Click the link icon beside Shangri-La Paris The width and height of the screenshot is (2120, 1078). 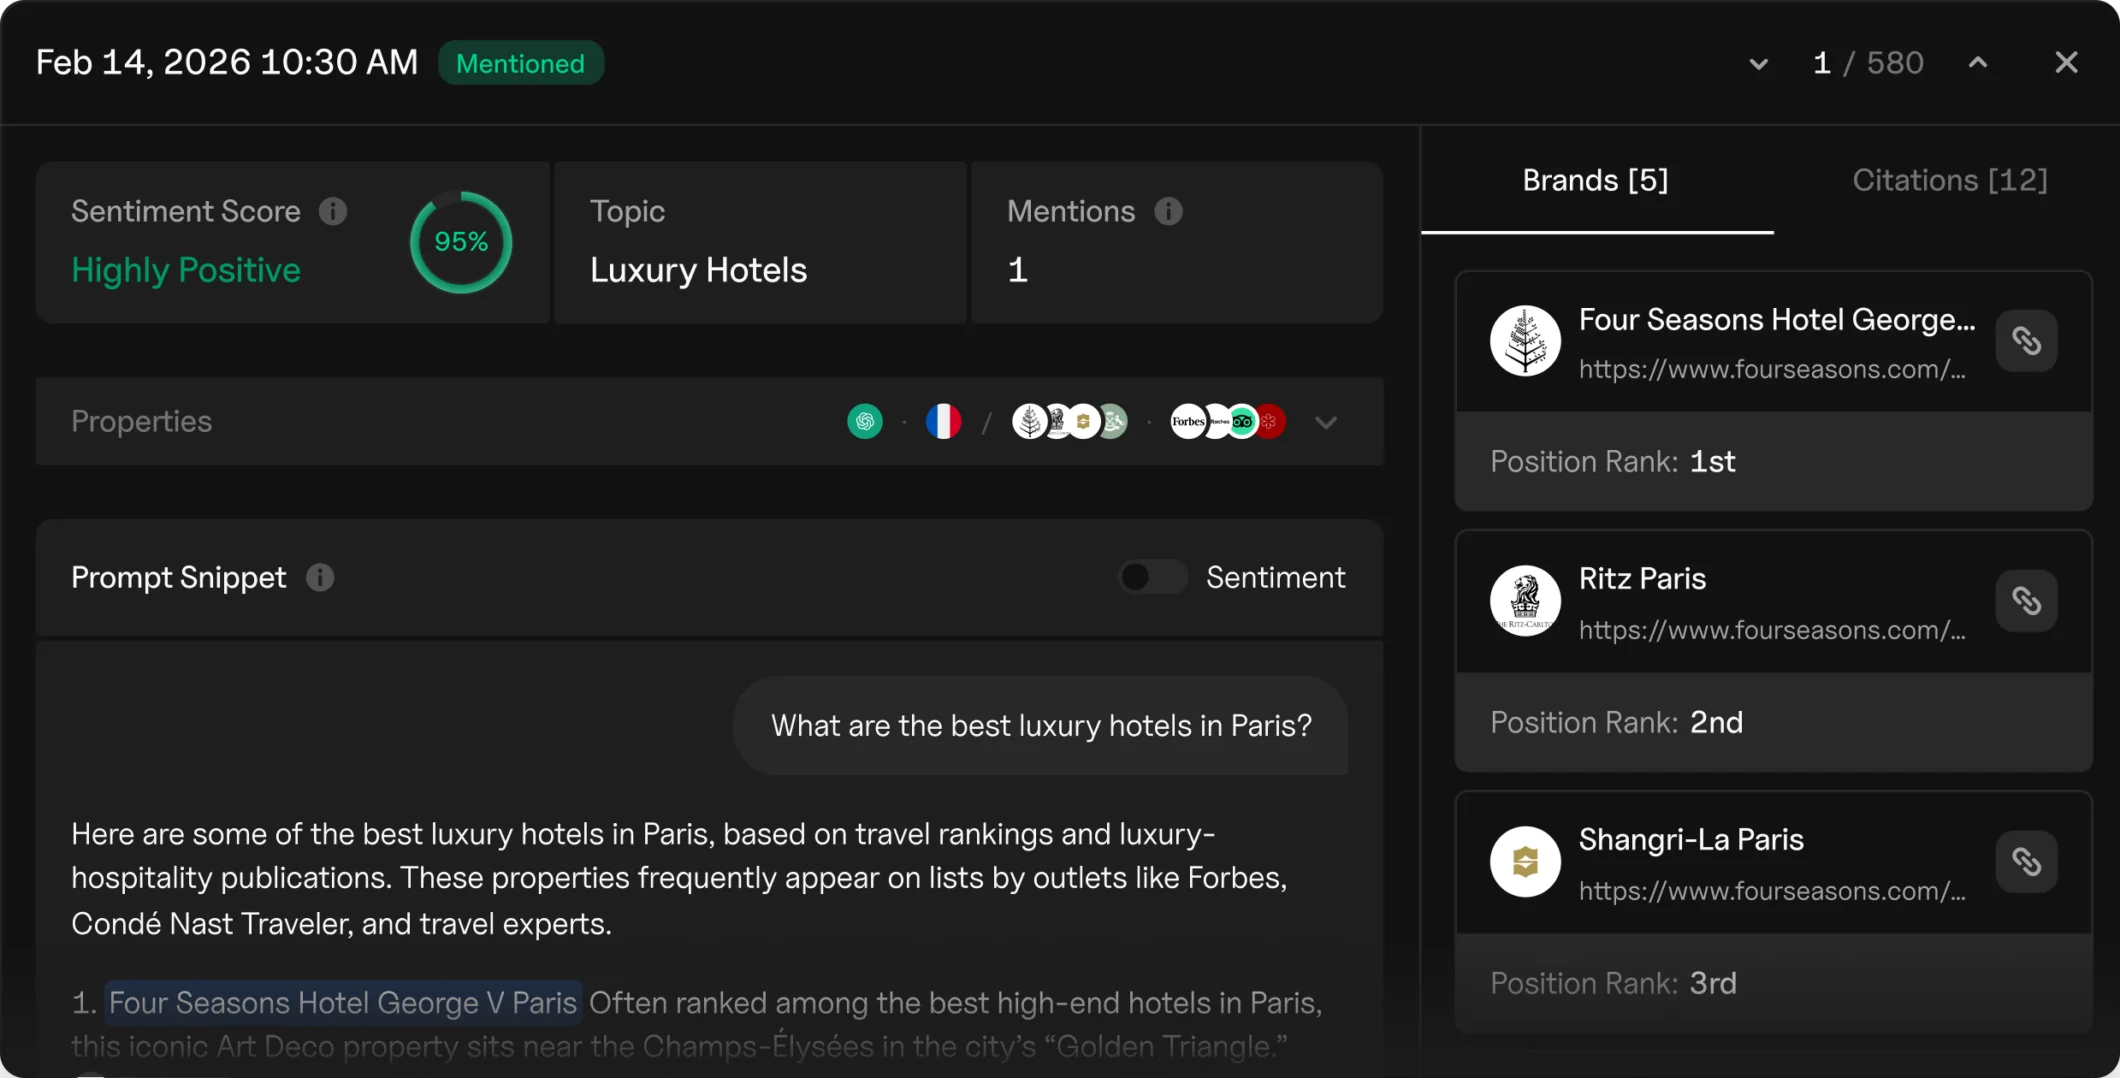[2026, 862]
